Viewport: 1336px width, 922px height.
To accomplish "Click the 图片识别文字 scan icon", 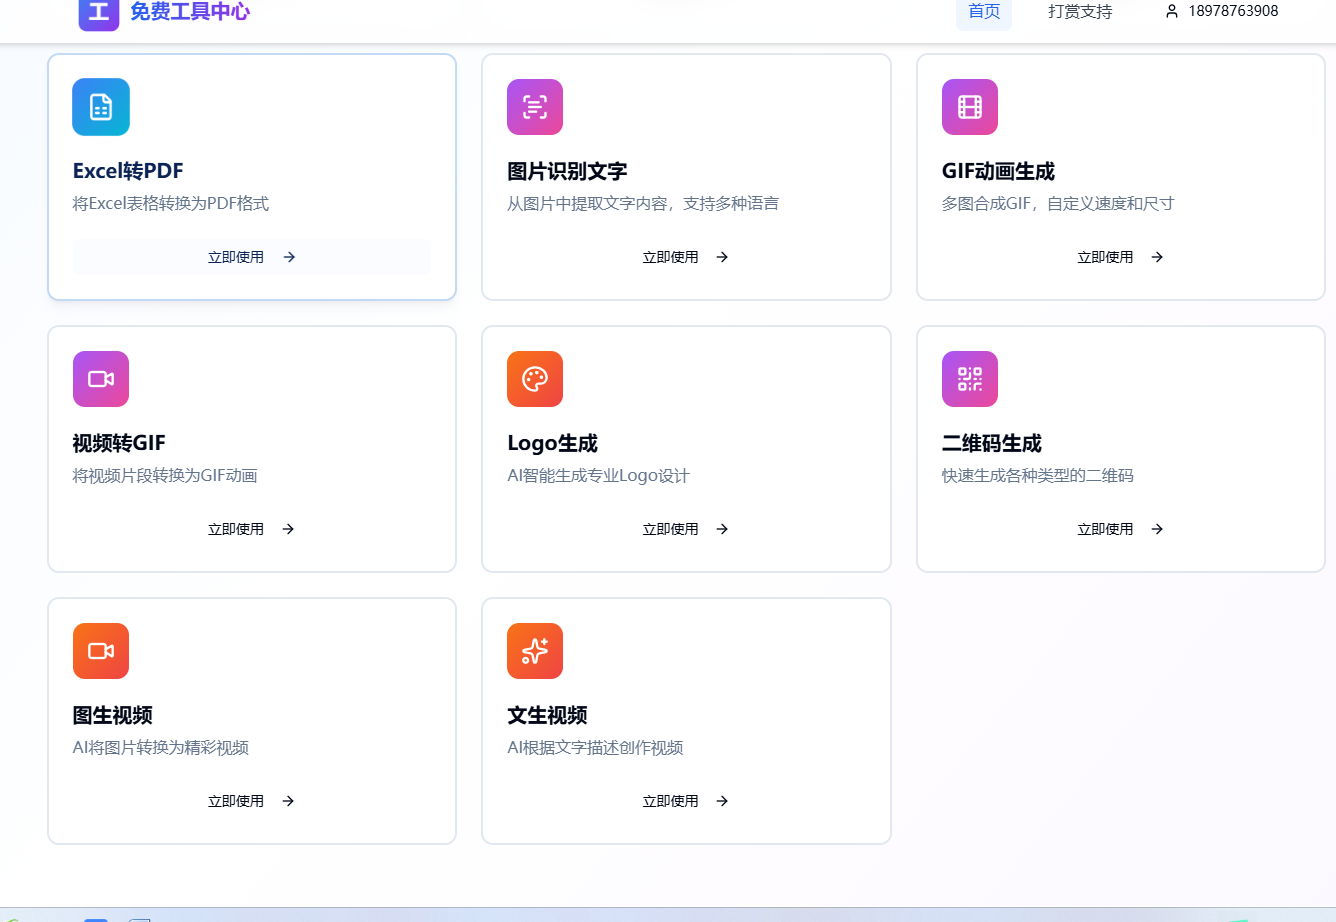I will [x=535, y=107].
